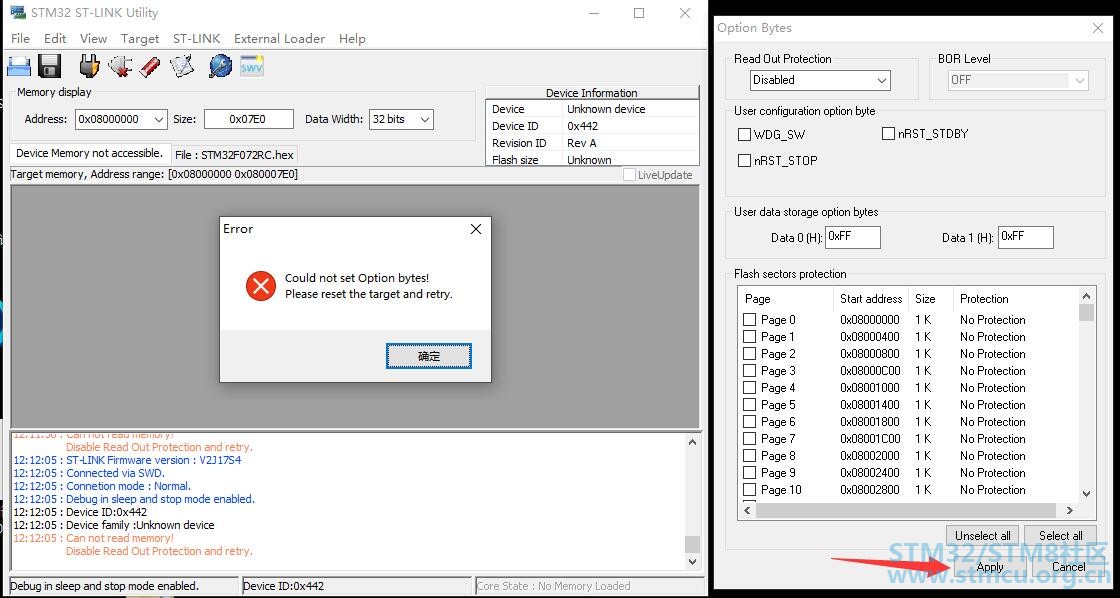Viewport: 1120px width, 598px height.
Task: Apply the option bytes settings
Action: pyautogui.click(x=990, y=567)
